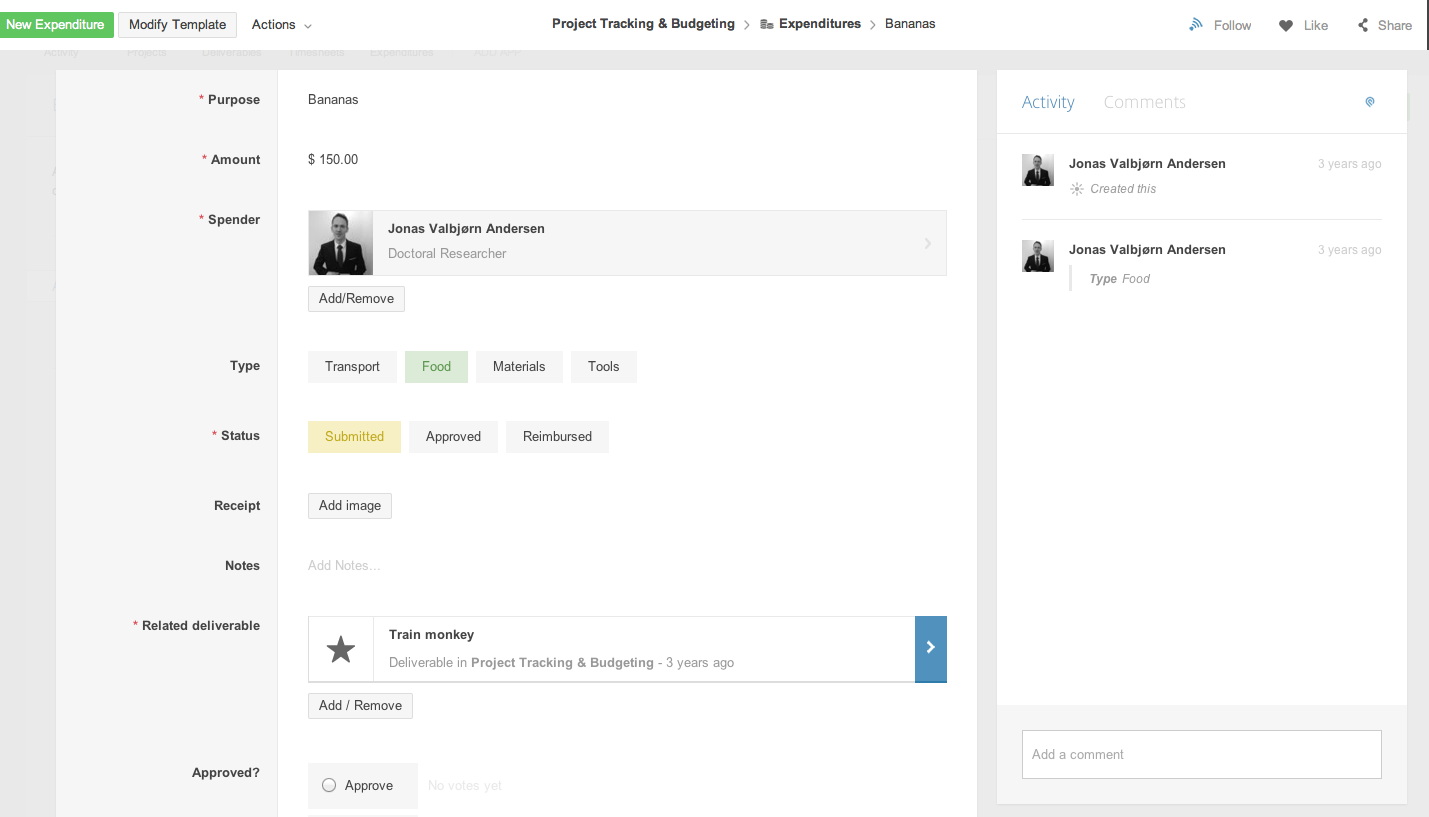Set the Type to Transport
The width and height of the screenshot is (1429, 817).
point(352,367)
